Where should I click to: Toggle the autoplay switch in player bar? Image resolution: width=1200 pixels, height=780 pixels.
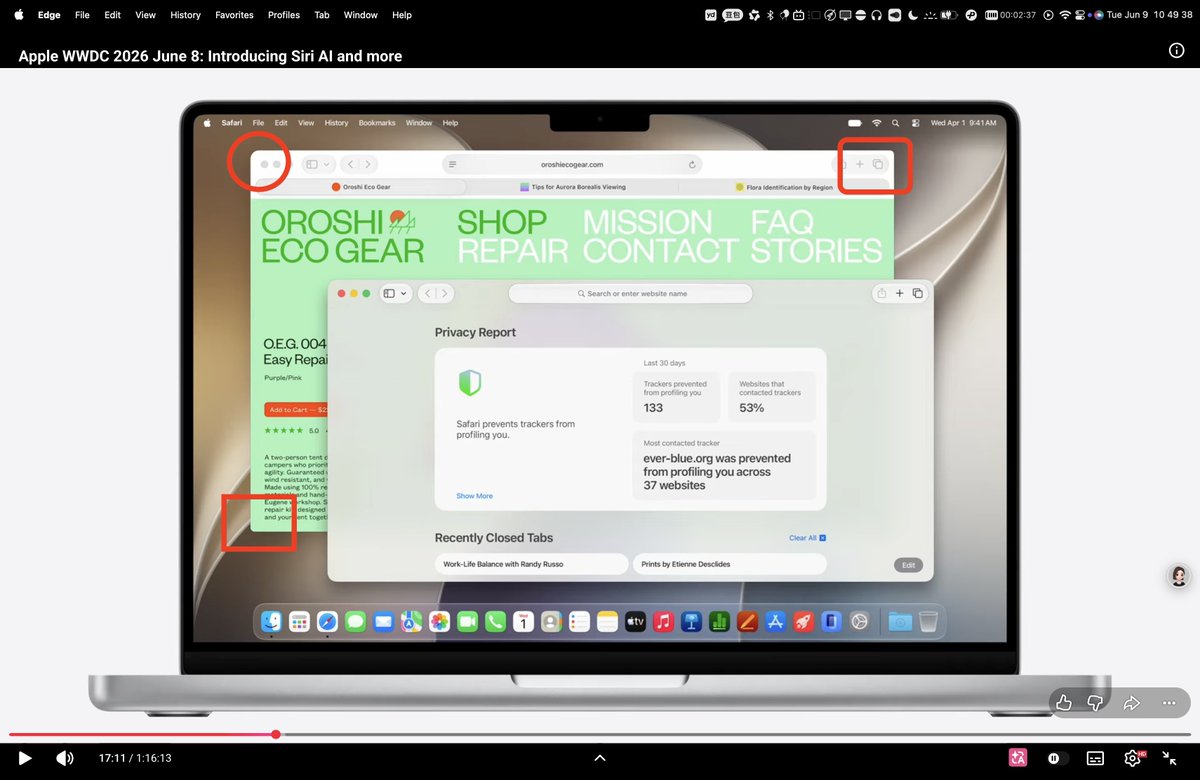[1056, 758]
